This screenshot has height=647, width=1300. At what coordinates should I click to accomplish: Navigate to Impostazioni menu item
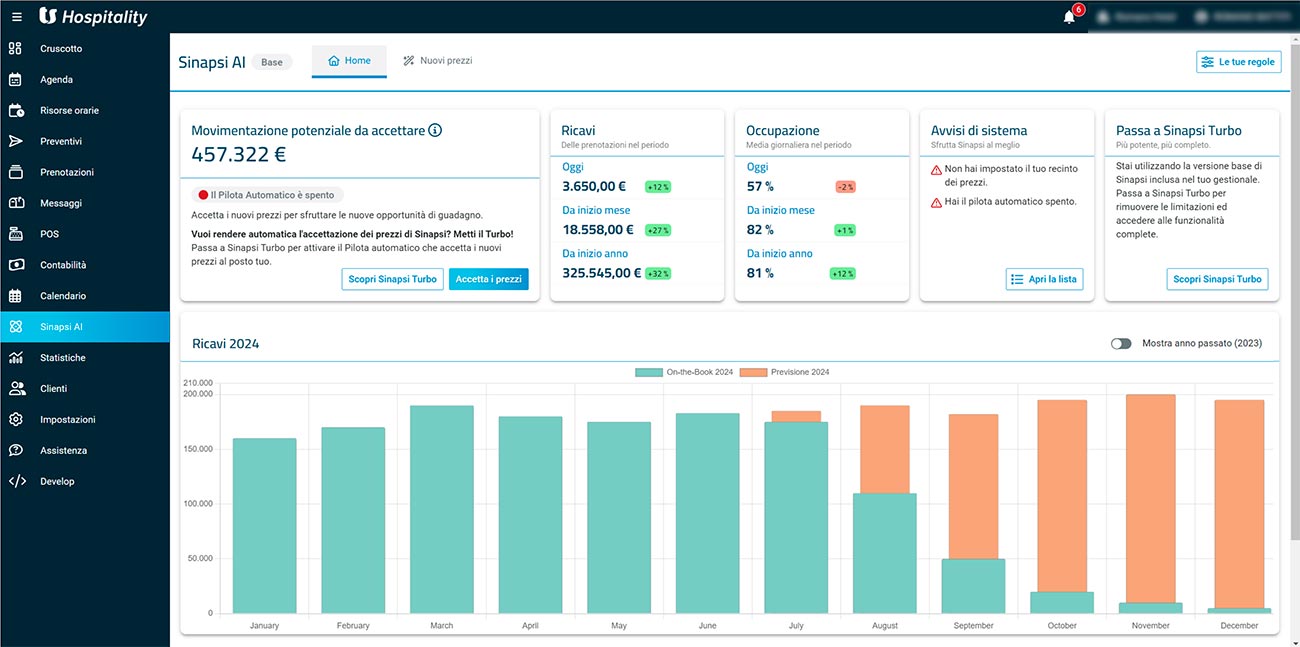coord(85,420)
